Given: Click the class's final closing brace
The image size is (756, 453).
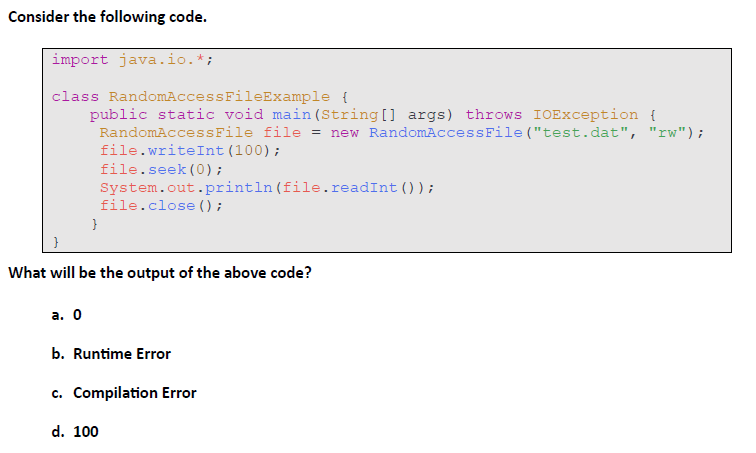Looking at the screenshot, I should point(57,242).
